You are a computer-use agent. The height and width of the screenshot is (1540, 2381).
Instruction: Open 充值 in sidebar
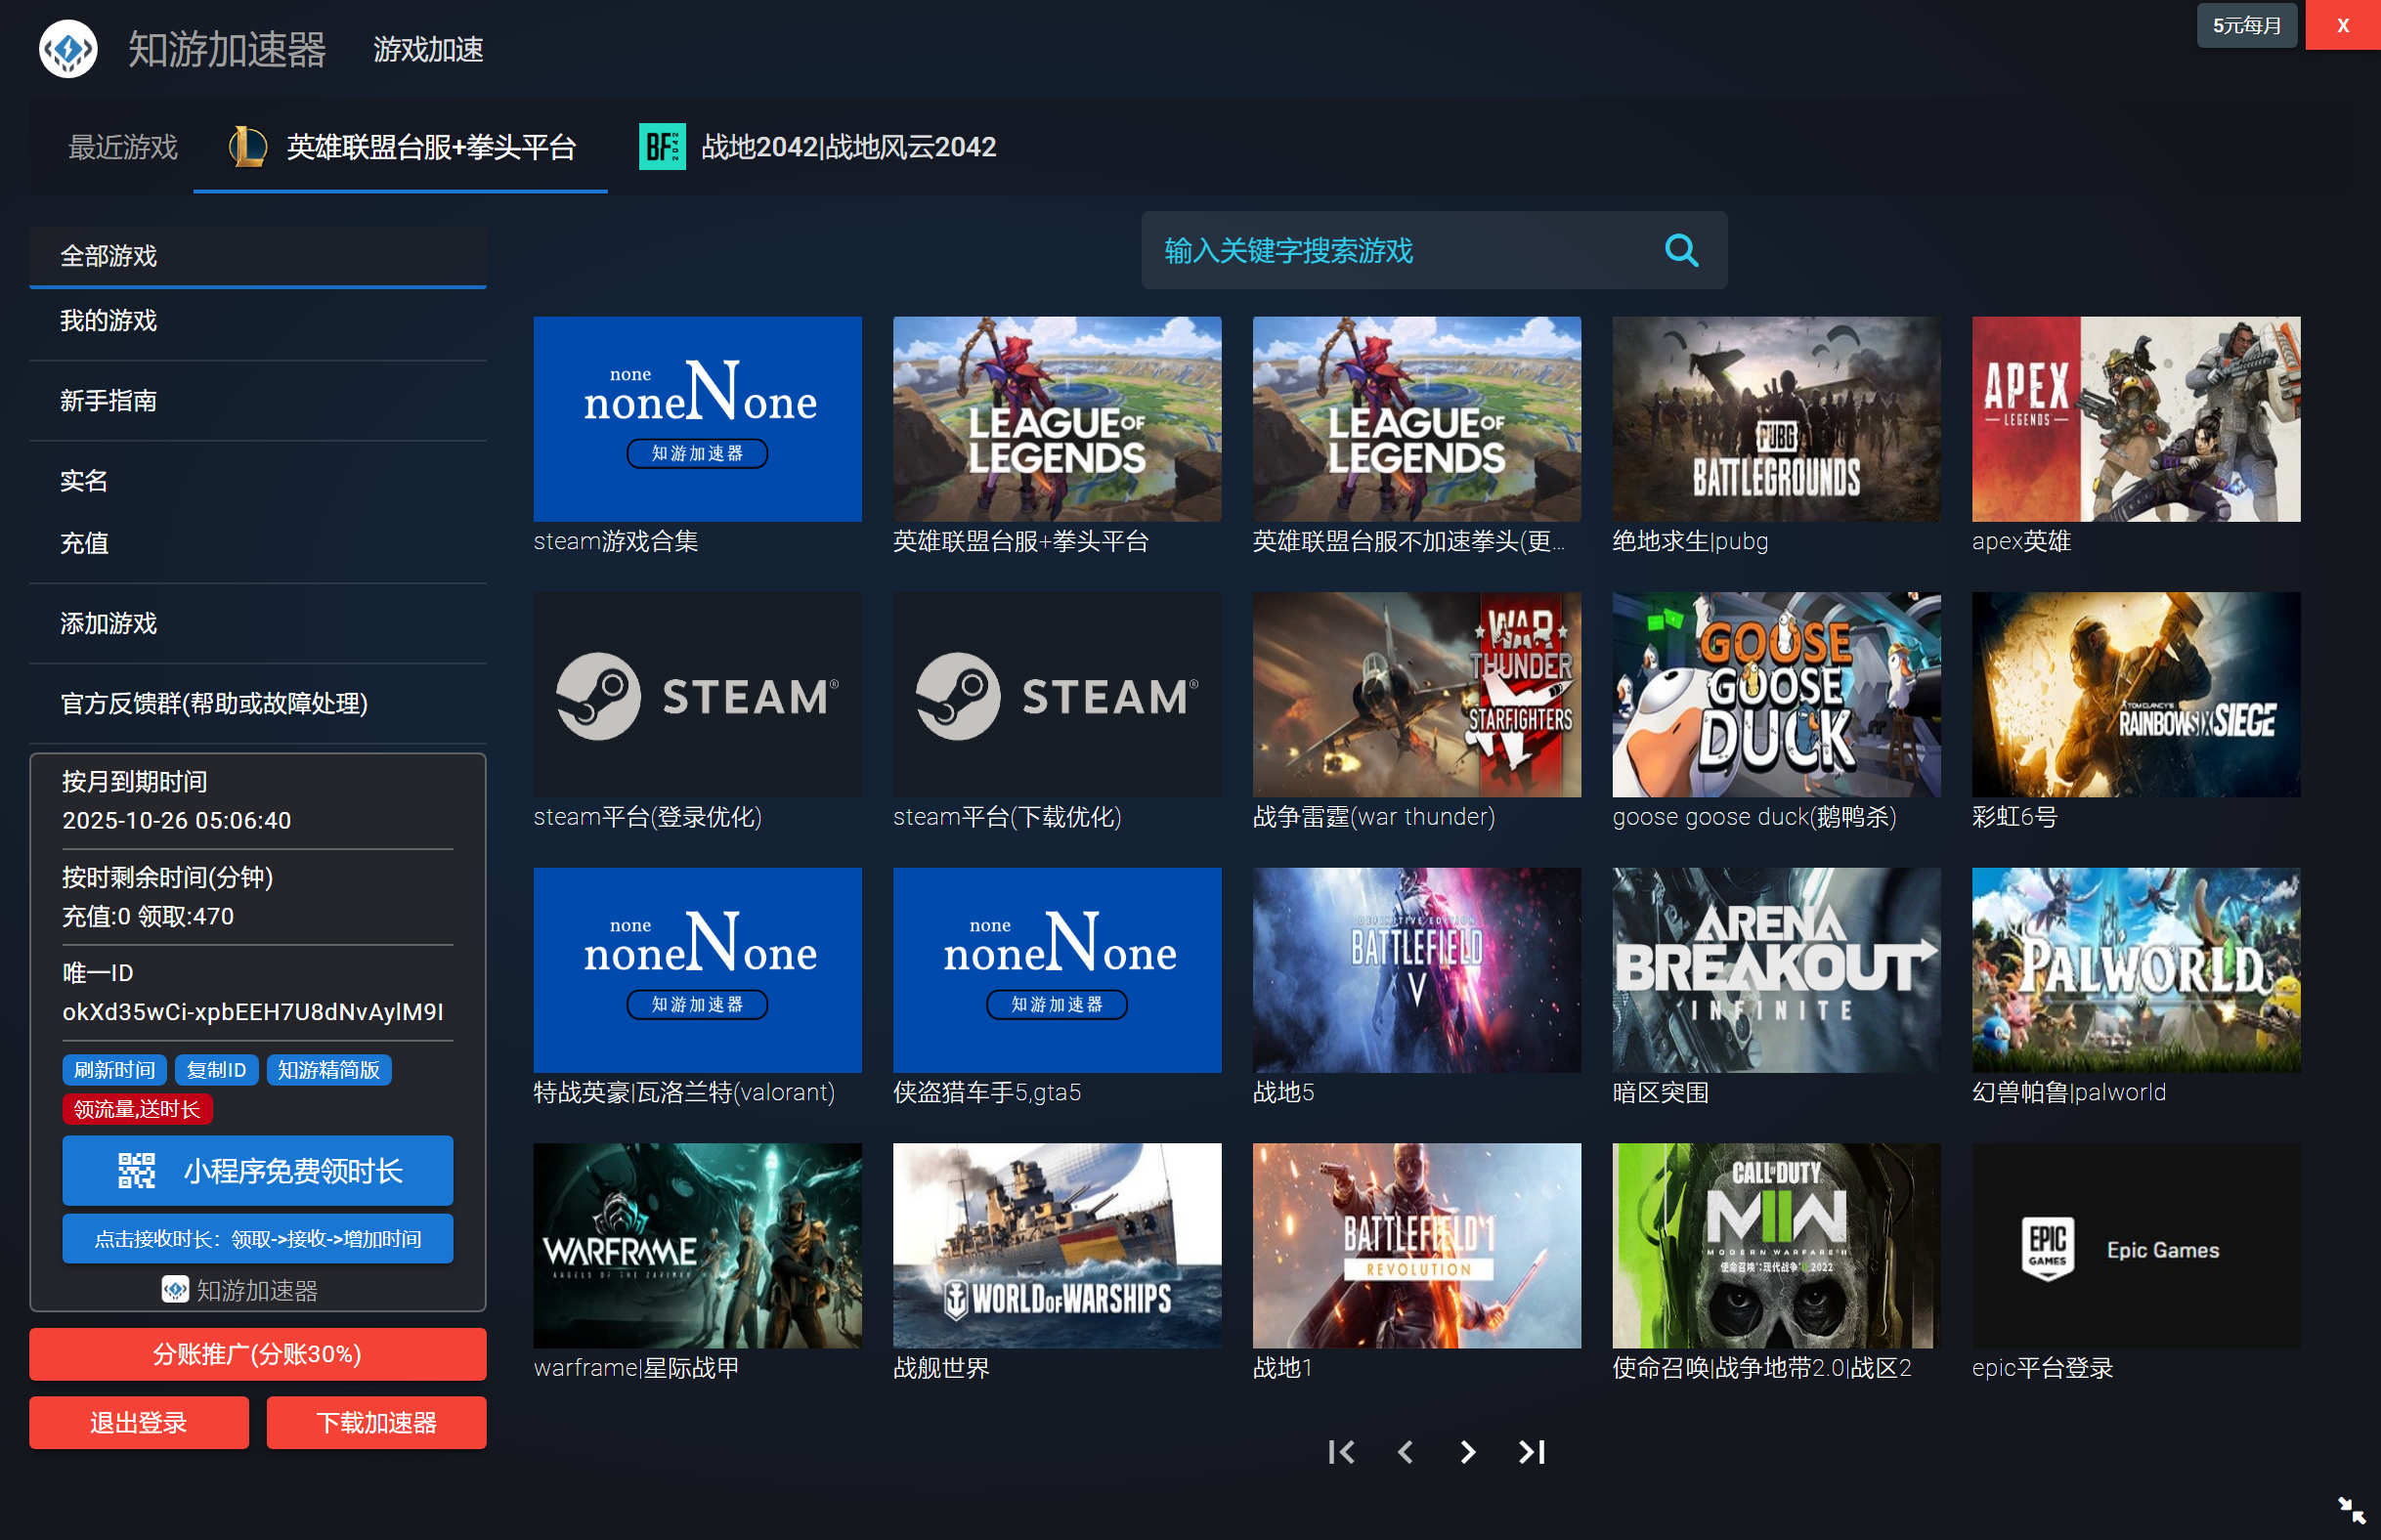(x=257, y=543)
